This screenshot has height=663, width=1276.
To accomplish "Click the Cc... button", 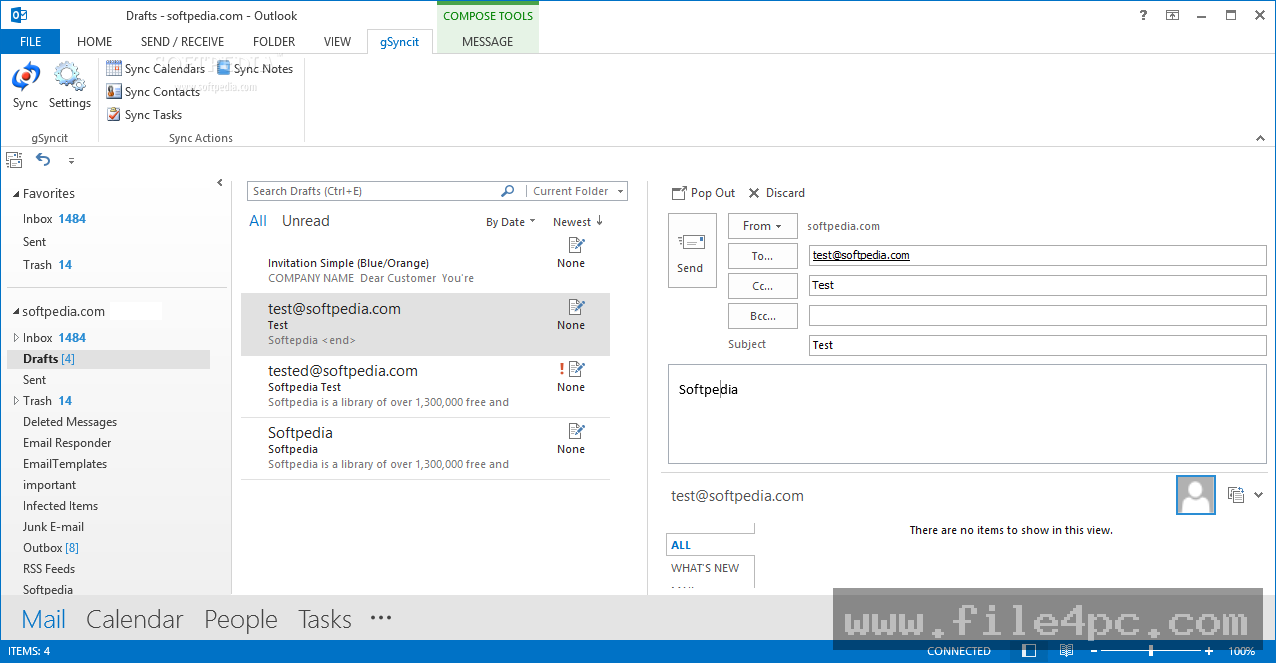I will click(762, 286).
